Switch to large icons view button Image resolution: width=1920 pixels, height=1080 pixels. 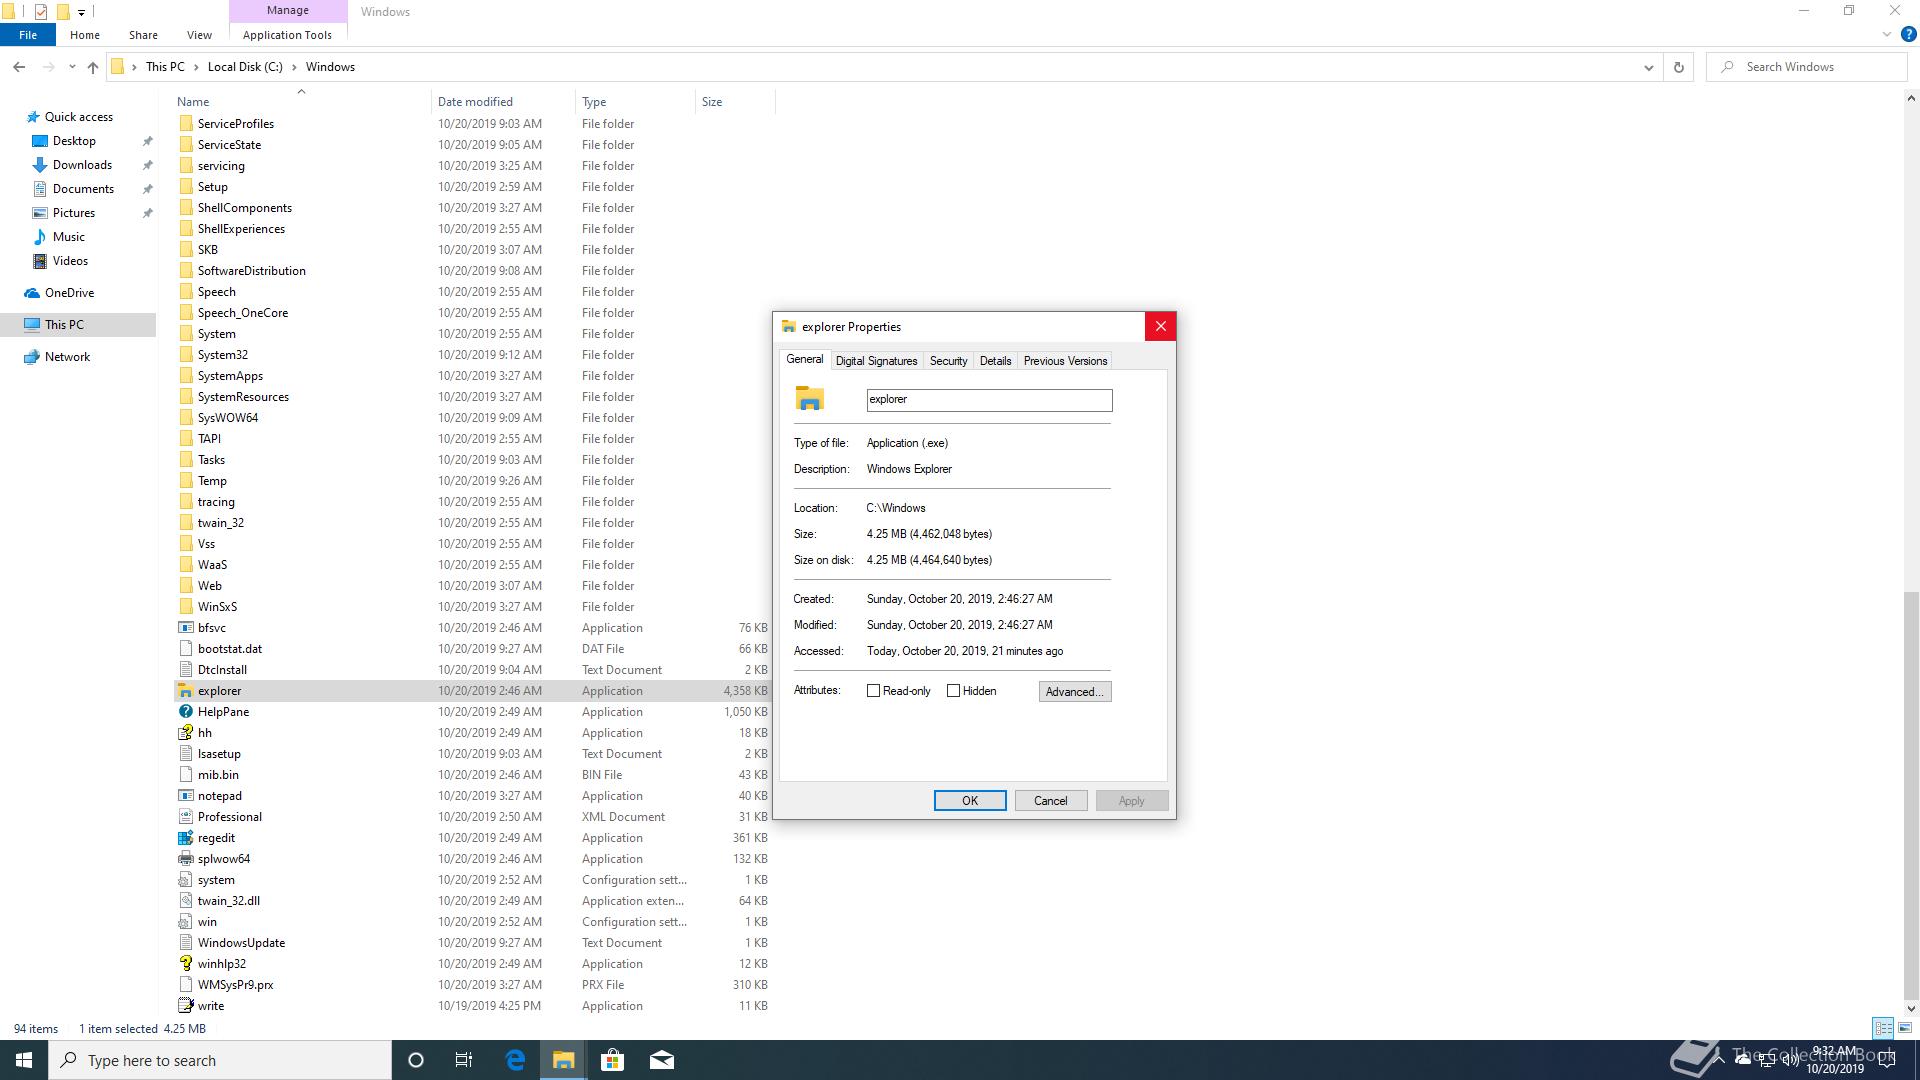(x=1905, y=1028)
